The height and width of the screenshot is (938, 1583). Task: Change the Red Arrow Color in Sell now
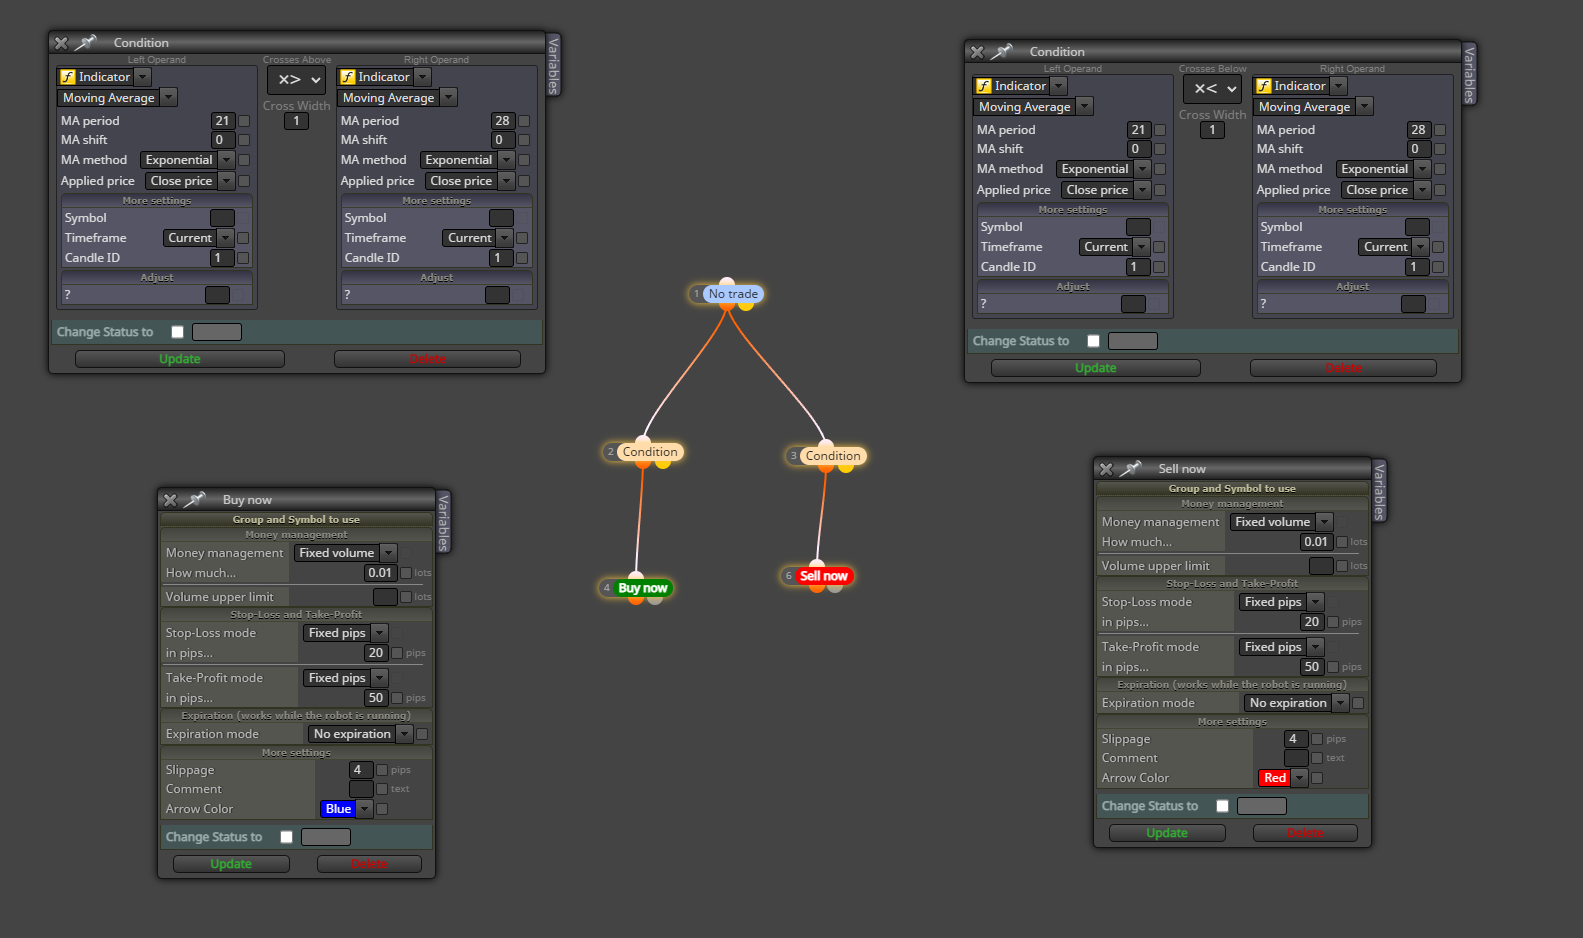point(1283,778)
